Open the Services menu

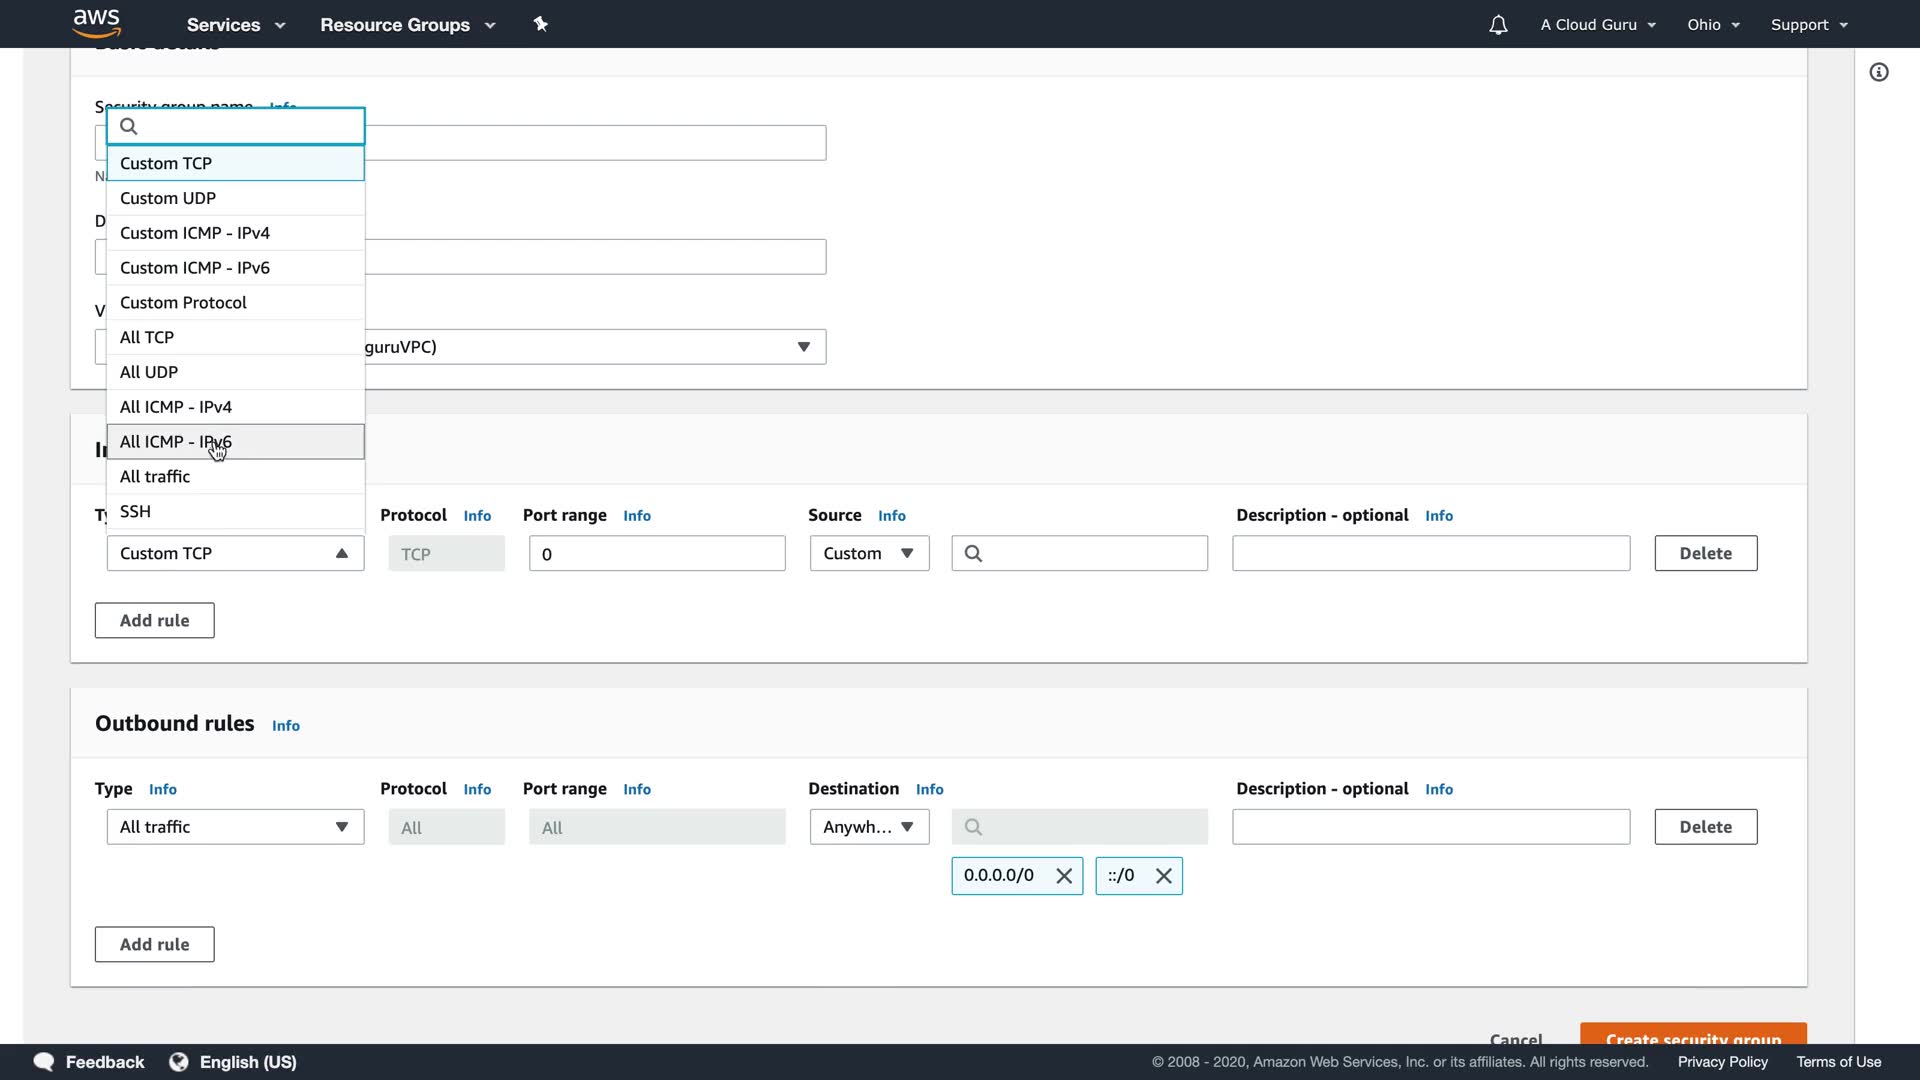(236, 25)
